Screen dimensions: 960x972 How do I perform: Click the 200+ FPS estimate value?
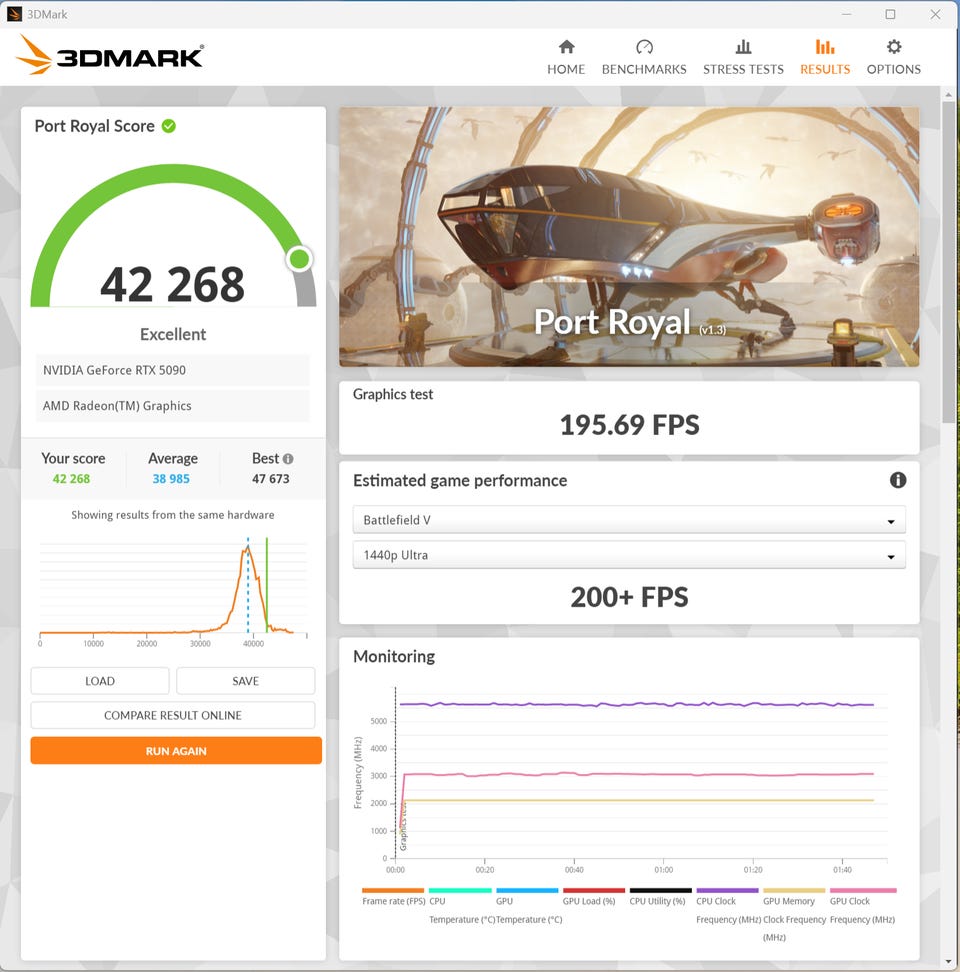pyautogui.click(x=629, y=597)
